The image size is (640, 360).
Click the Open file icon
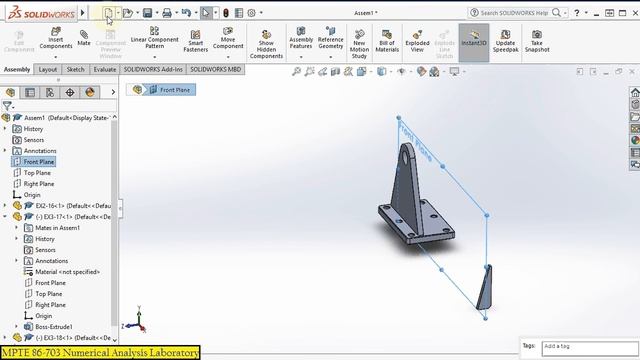[128, 13]
